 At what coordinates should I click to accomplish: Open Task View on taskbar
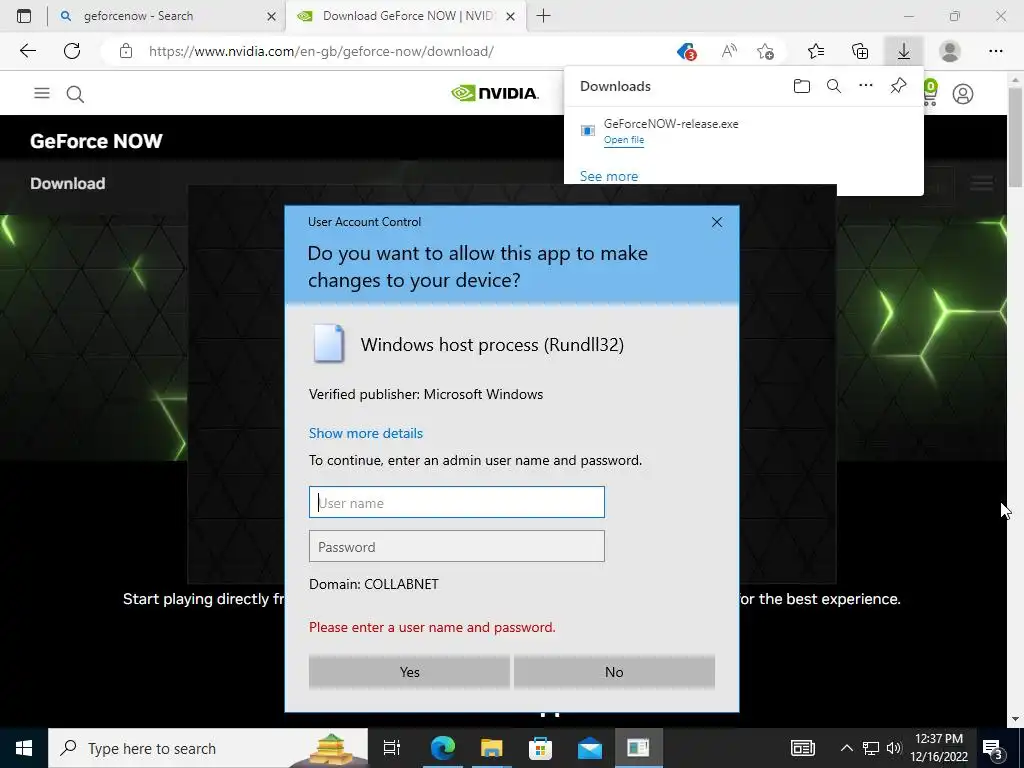click(392, 748)
